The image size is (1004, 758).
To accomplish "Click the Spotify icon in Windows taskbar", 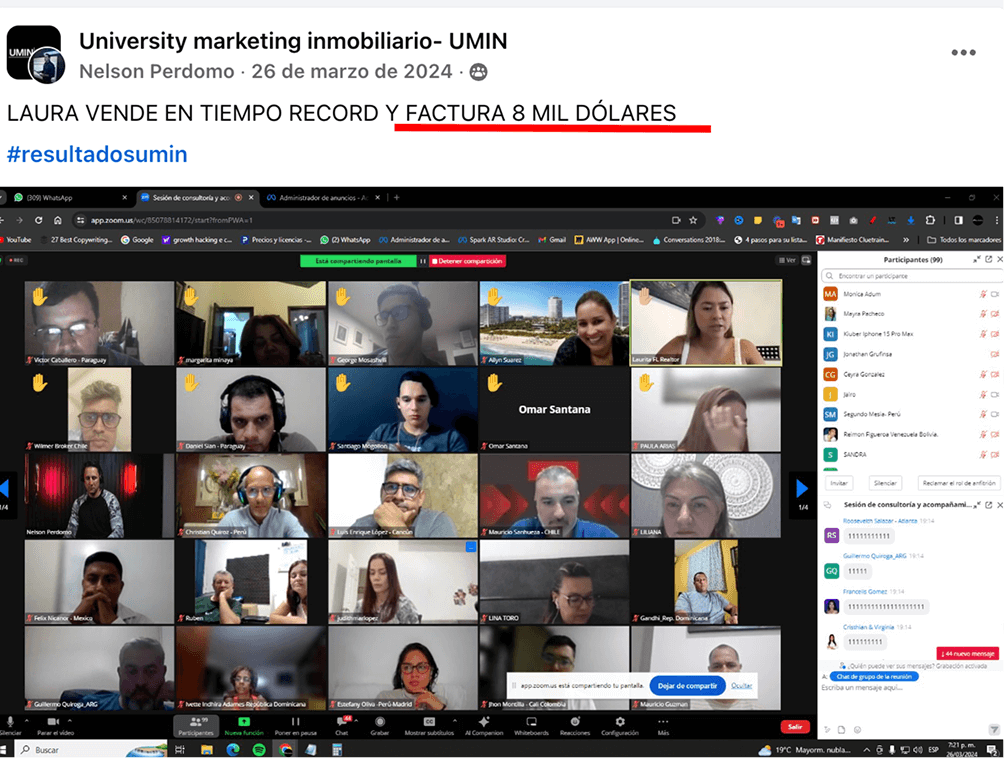I will pyautogui.click(x=259, y=749).
